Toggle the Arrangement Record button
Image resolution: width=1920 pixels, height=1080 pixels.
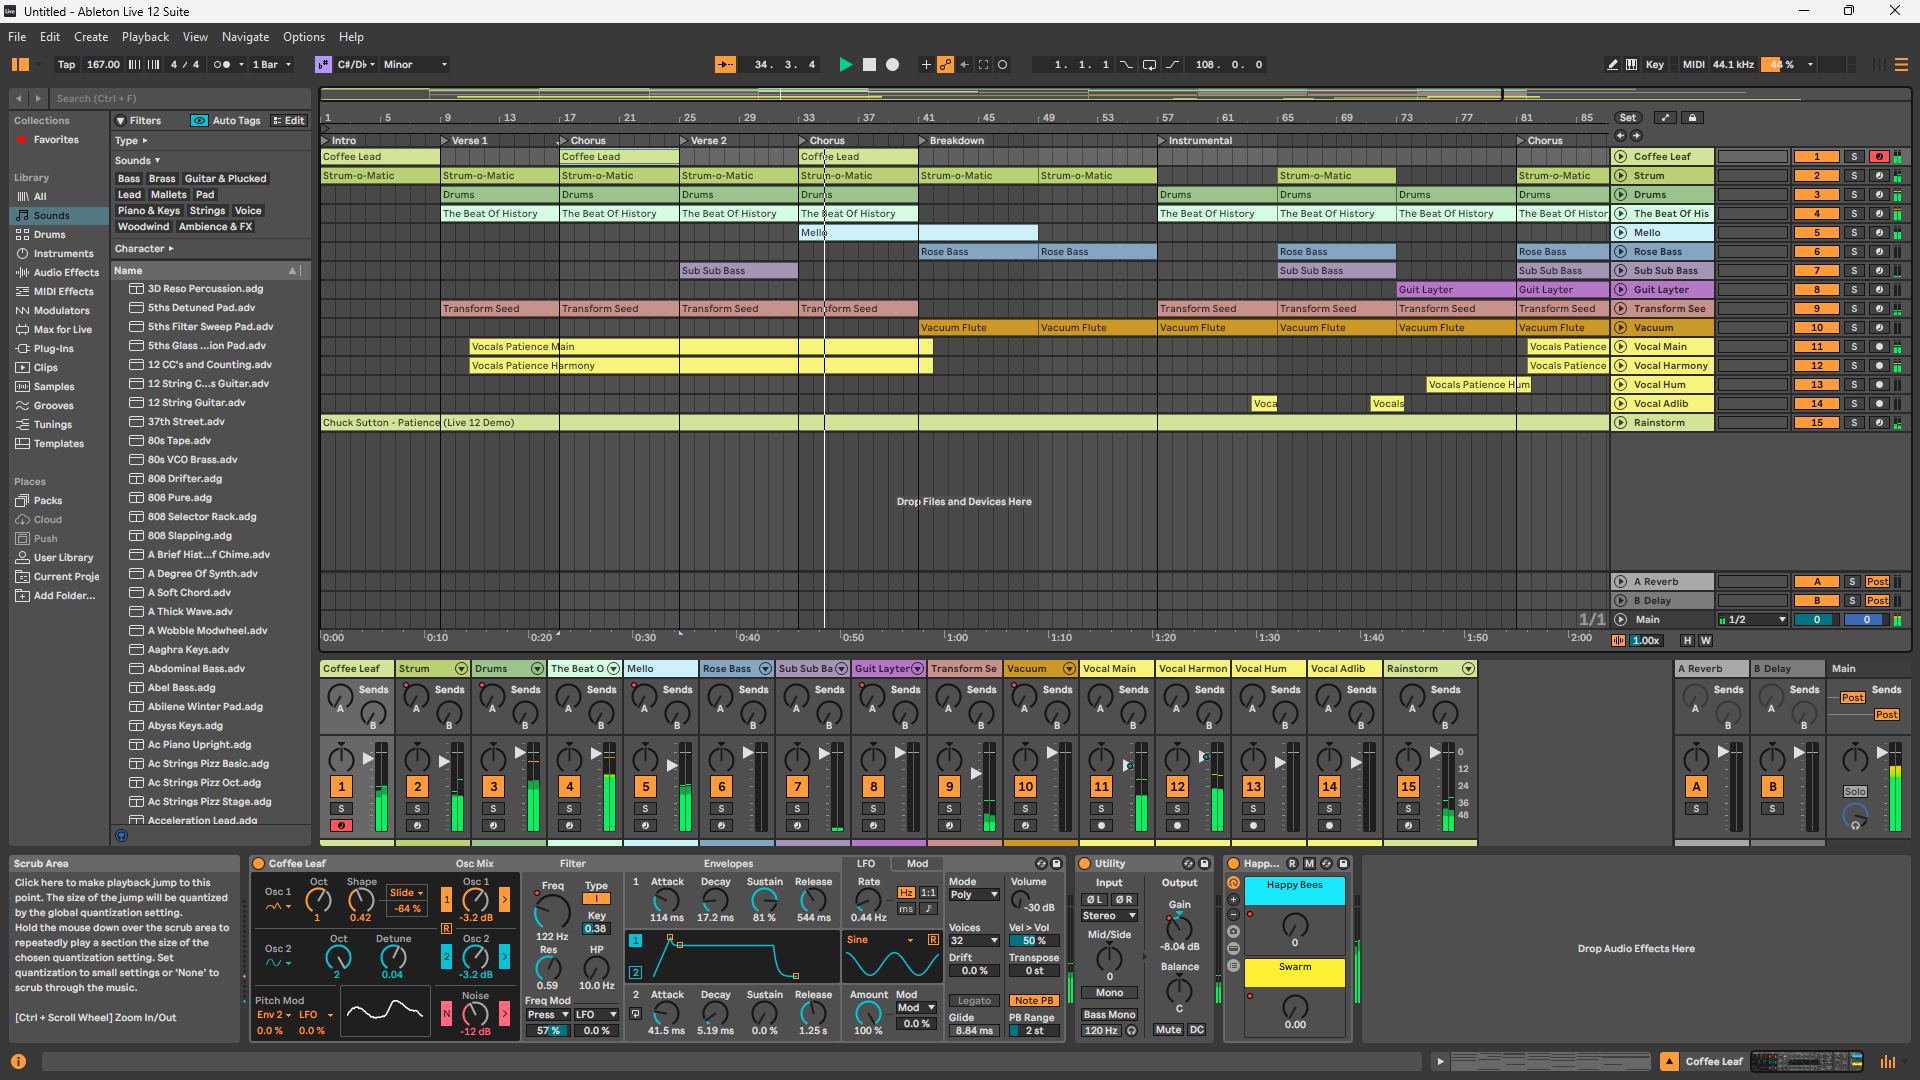tap(892, 65)
